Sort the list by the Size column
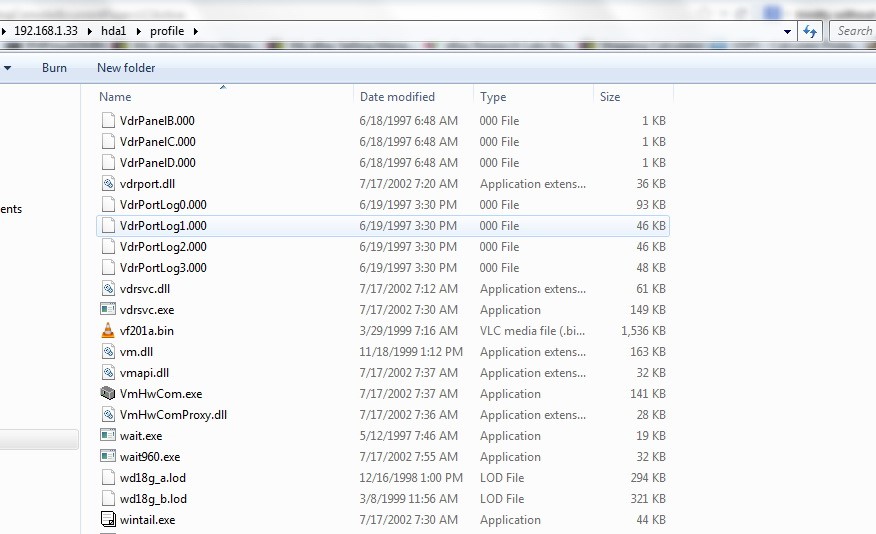Viewport: 876px width, 534px height. tap(610, 97)
